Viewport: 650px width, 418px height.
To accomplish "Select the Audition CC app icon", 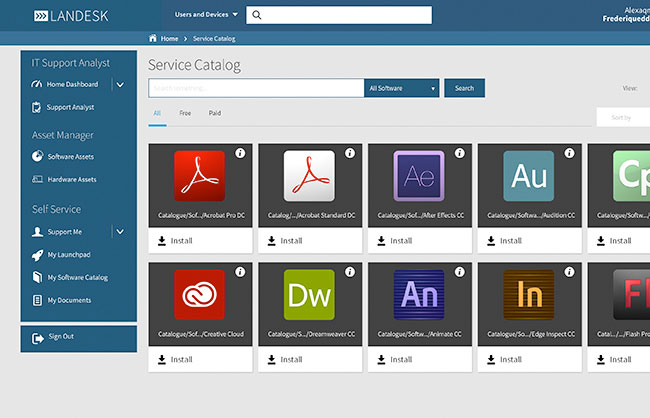I will [528, 175].
